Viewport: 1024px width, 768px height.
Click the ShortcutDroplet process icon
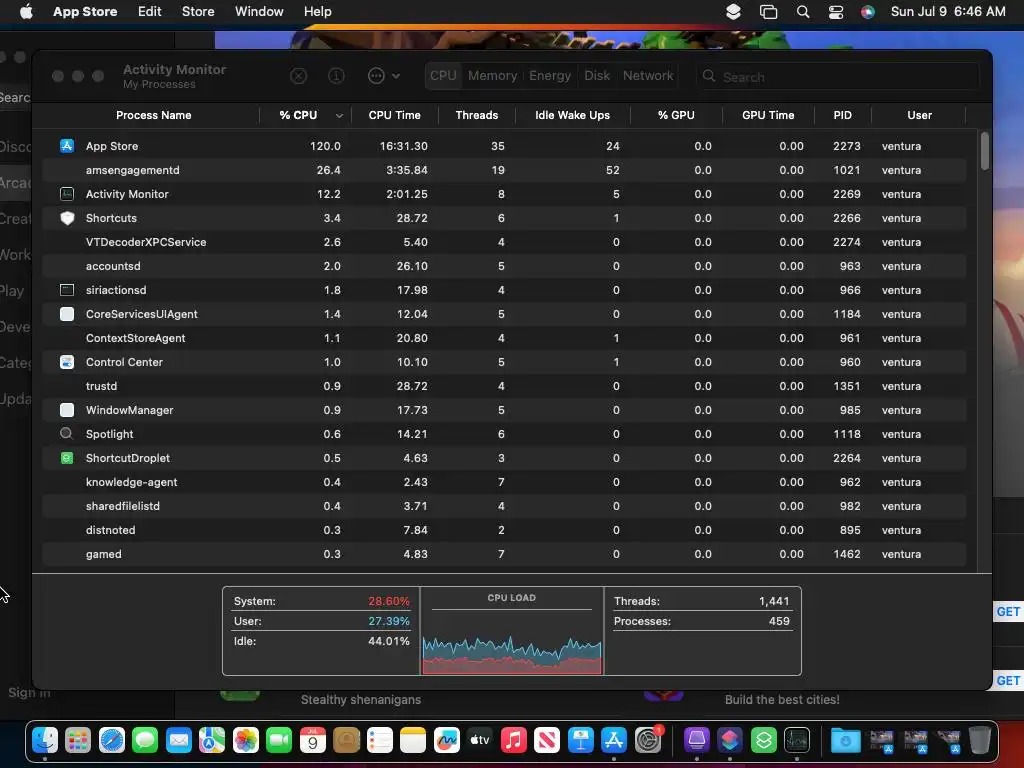(67, 458)
